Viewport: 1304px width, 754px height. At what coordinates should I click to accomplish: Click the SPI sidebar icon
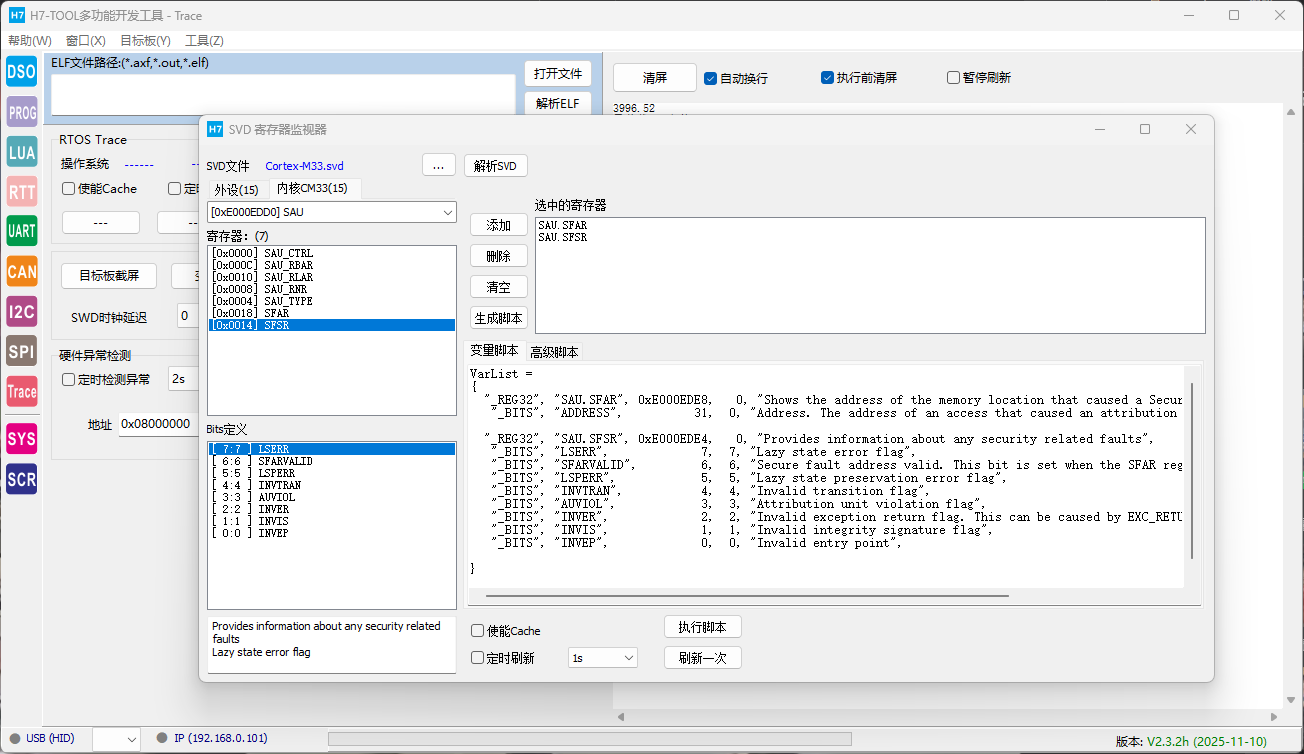point(21,351)
